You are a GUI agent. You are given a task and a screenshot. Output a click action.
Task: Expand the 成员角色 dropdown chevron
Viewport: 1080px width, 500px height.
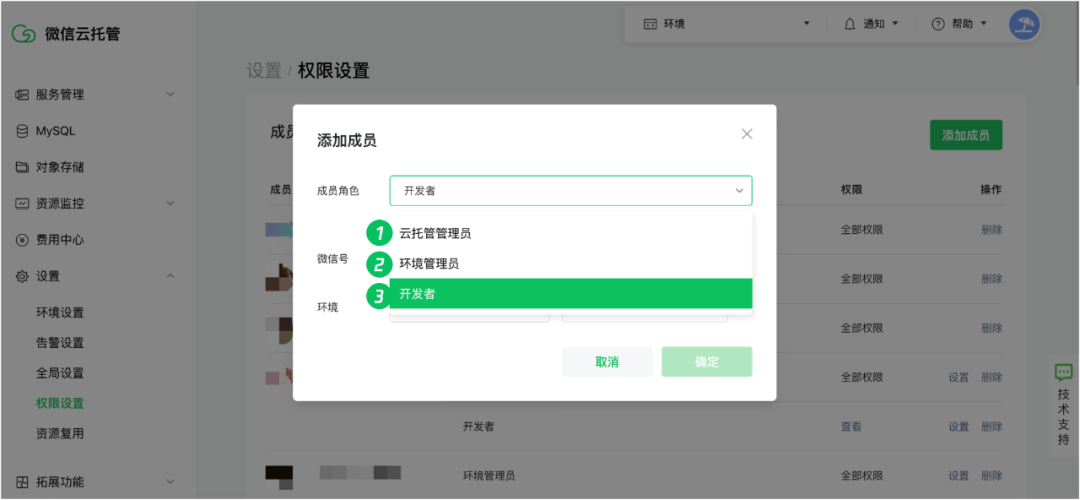pos(739,191)
